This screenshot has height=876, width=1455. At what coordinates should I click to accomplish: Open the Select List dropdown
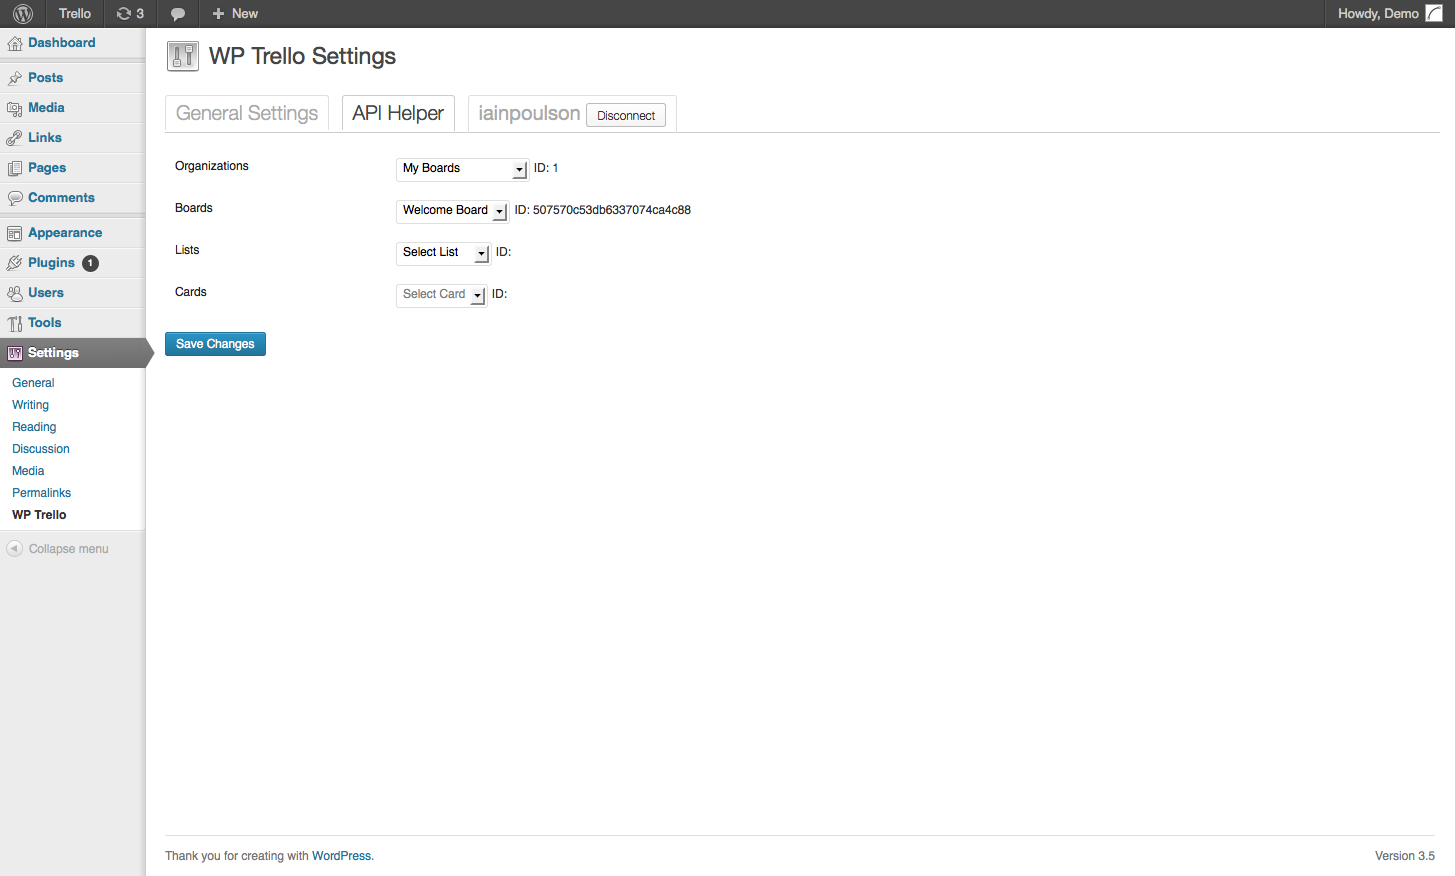(x=443, y=253)
